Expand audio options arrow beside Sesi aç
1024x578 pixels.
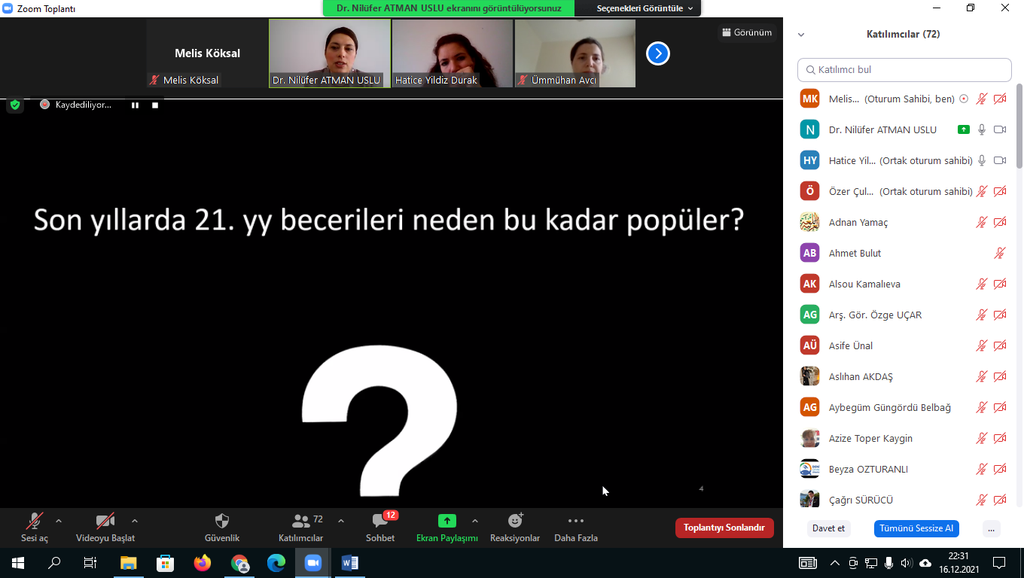click(x=58, y=521)
